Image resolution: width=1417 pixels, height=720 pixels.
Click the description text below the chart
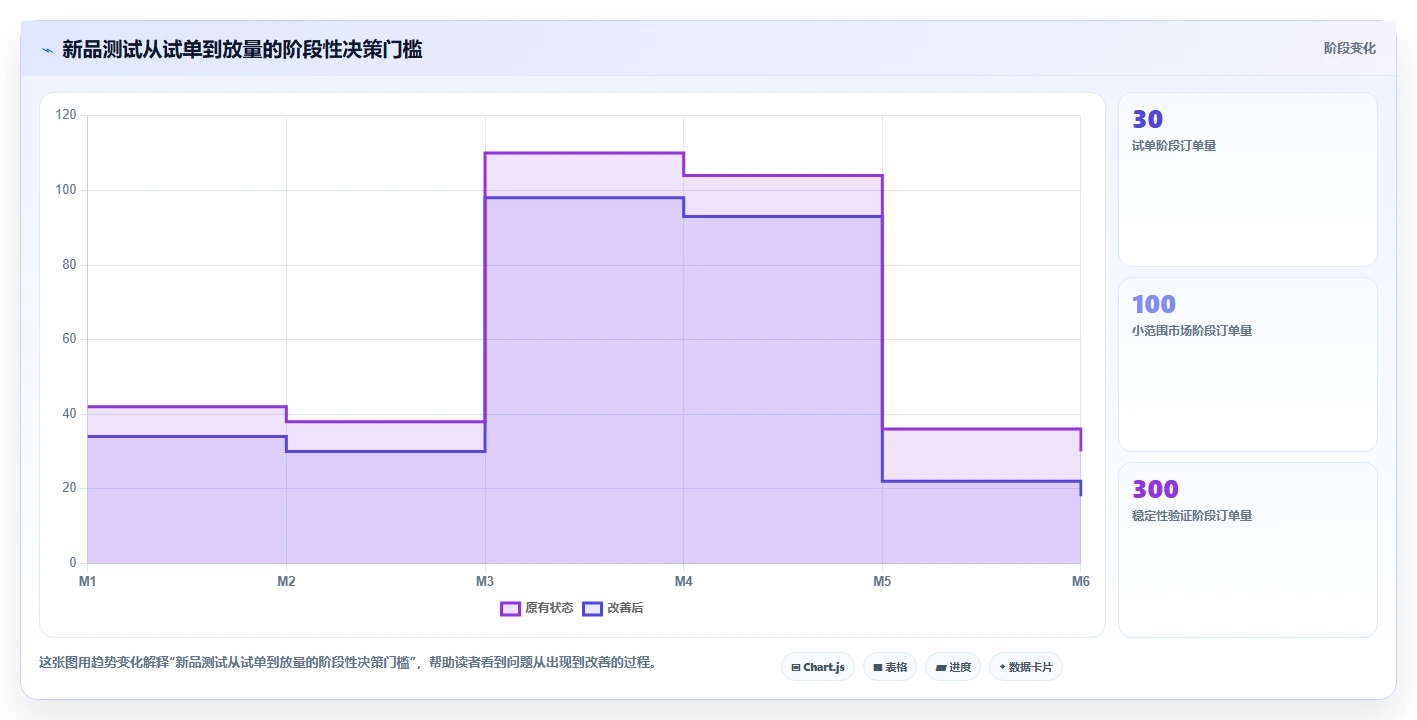(347, 662)
